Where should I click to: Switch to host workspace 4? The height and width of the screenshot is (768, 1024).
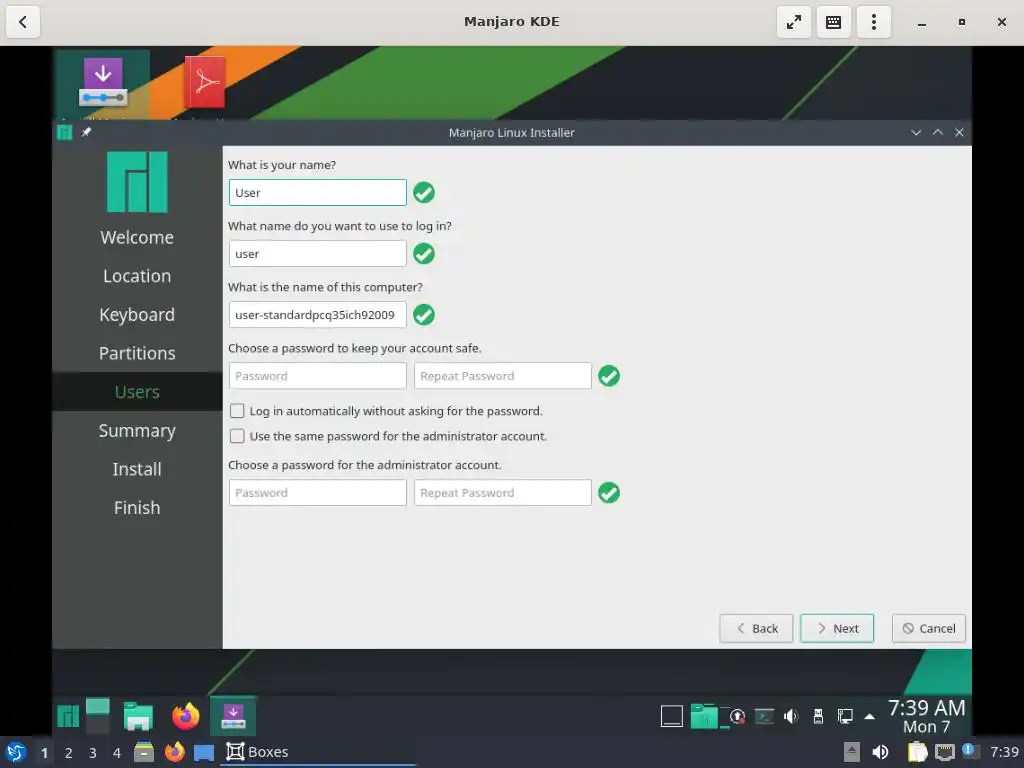(x=117, y=753)
